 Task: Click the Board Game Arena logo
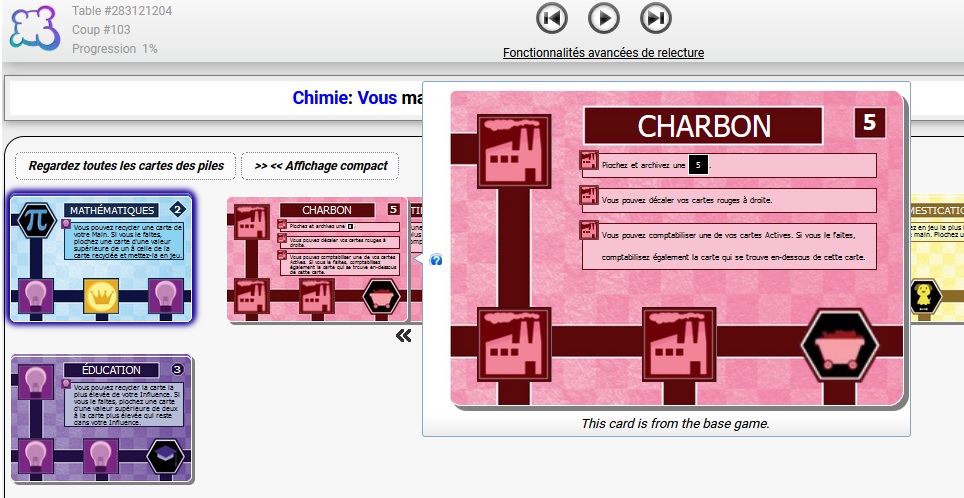[34, 28]
